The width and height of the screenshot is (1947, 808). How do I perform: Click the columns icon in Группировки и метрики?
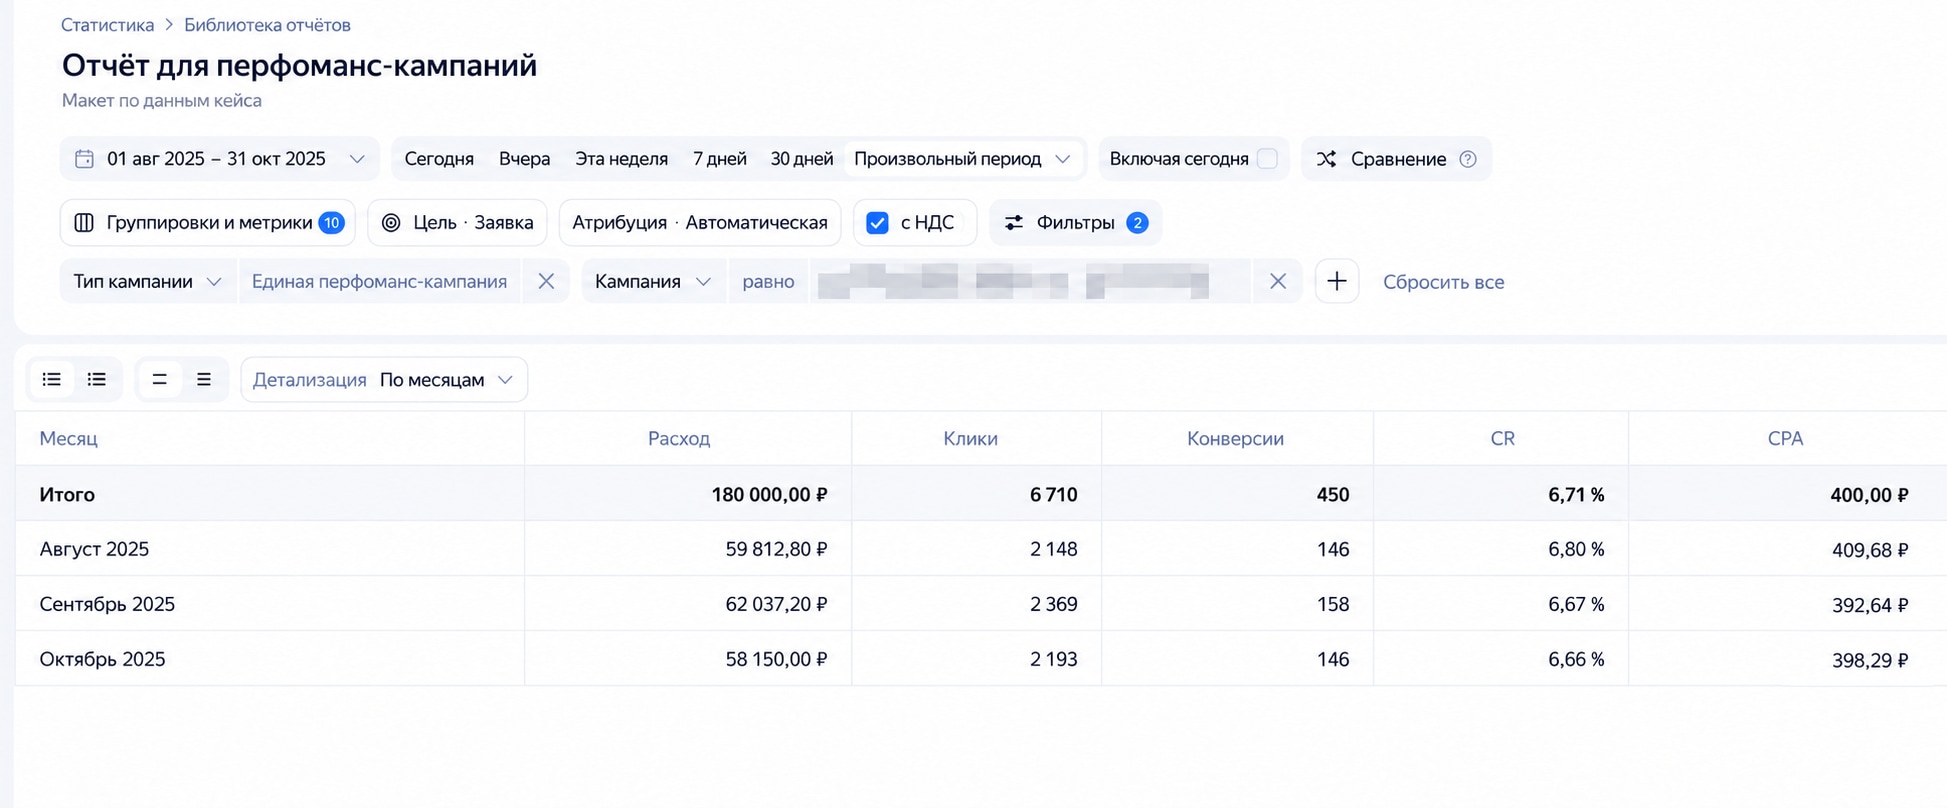click(x=85, y=223)
